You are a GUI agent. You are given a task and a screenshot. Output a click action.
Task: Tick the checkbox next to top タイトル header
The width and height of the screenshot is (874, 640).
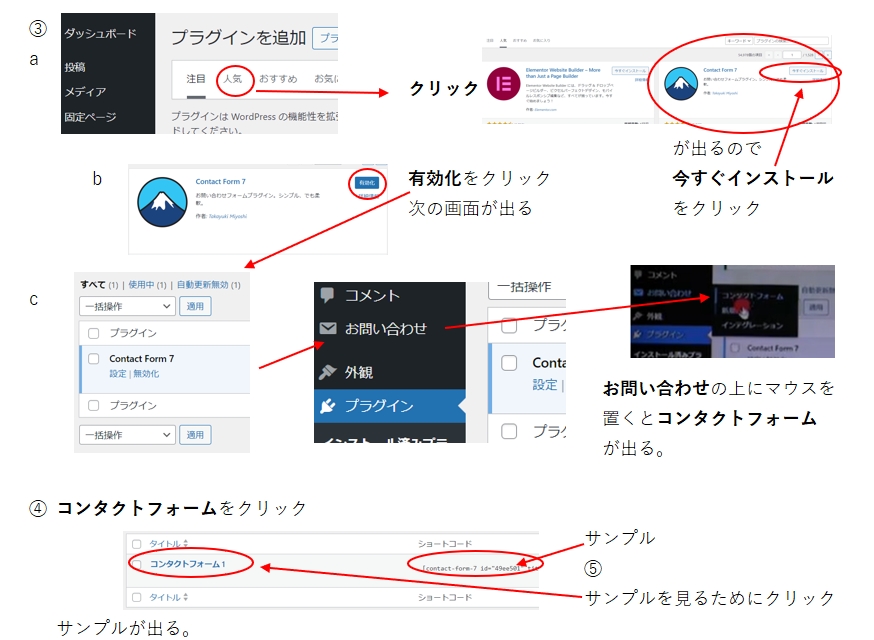click(x=137, y=543)
